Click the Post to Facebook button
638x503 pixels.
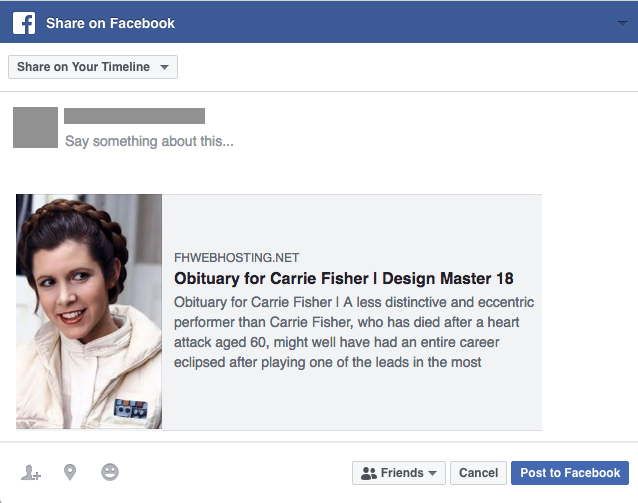pos(570,473)
